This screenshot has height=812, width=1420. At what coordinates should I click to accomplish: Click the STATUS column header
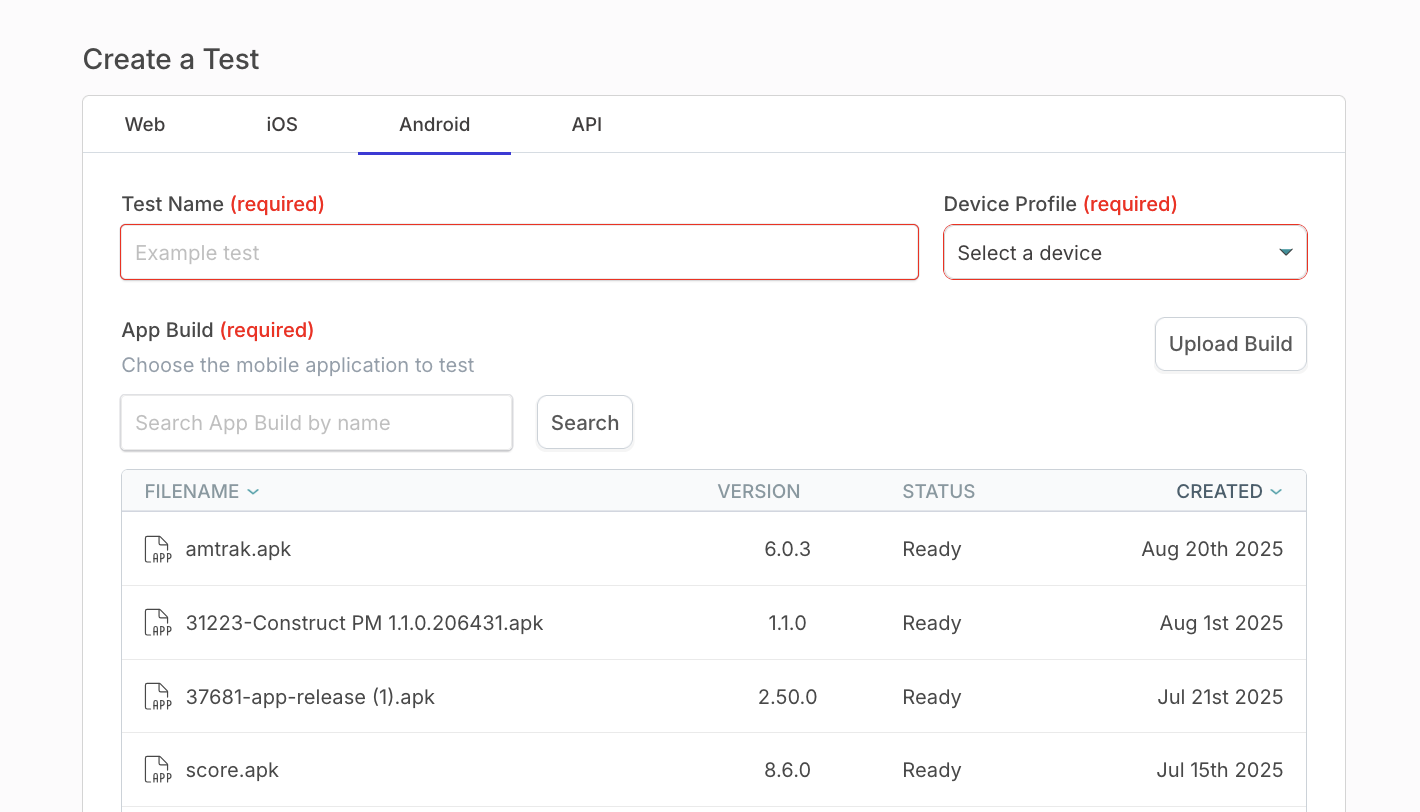click(x=938, y=491)
